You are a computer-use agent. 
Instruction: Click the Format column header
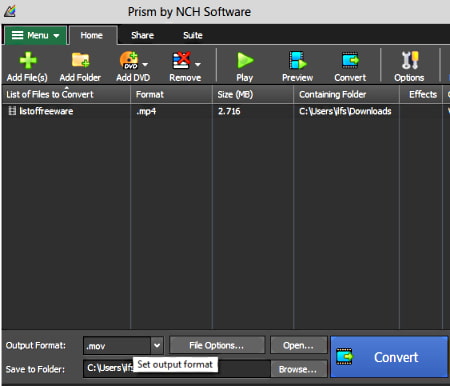click(x=171, y=94)
